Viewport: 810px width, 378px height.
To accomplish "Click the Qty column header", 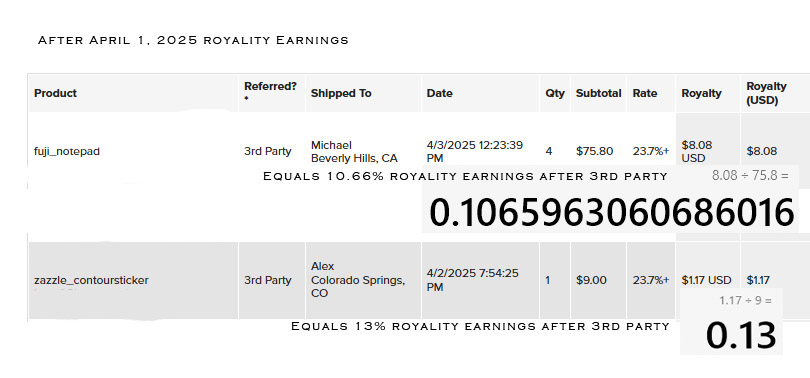I will [555, 93].
